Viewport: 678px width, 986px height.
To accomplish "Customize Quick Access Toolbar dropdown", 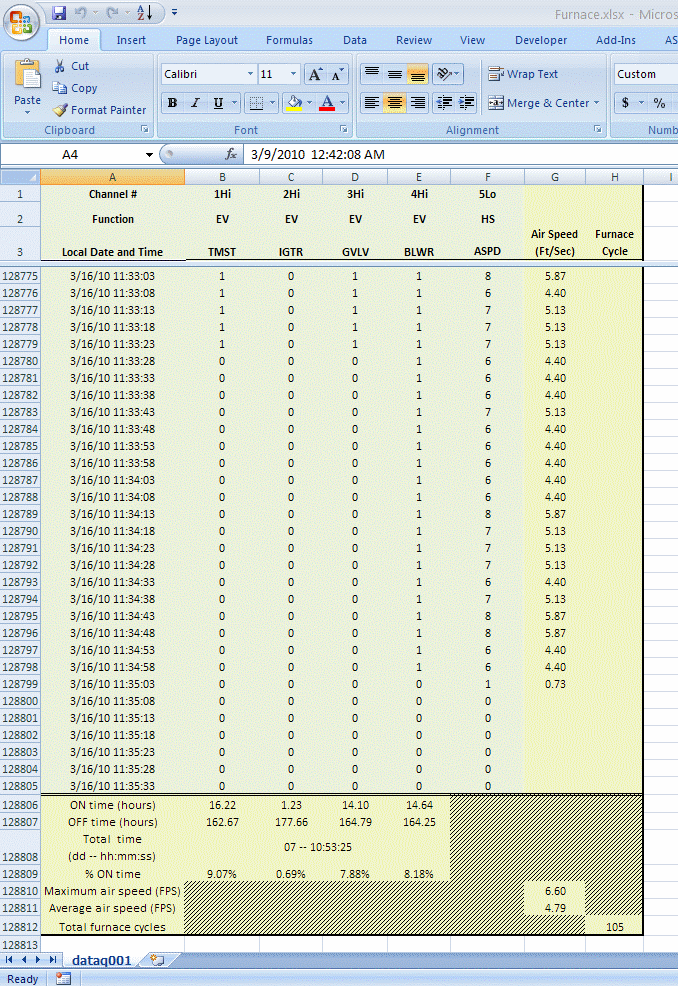I will pyautogui.click(x=174, y=12).
